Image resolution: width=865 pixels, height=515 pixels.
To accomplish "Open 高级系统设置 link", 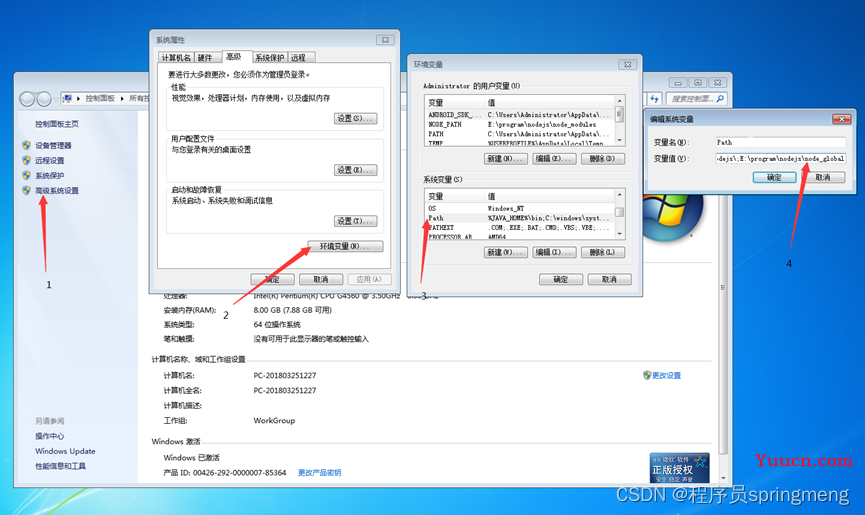I will coord(57,190).
